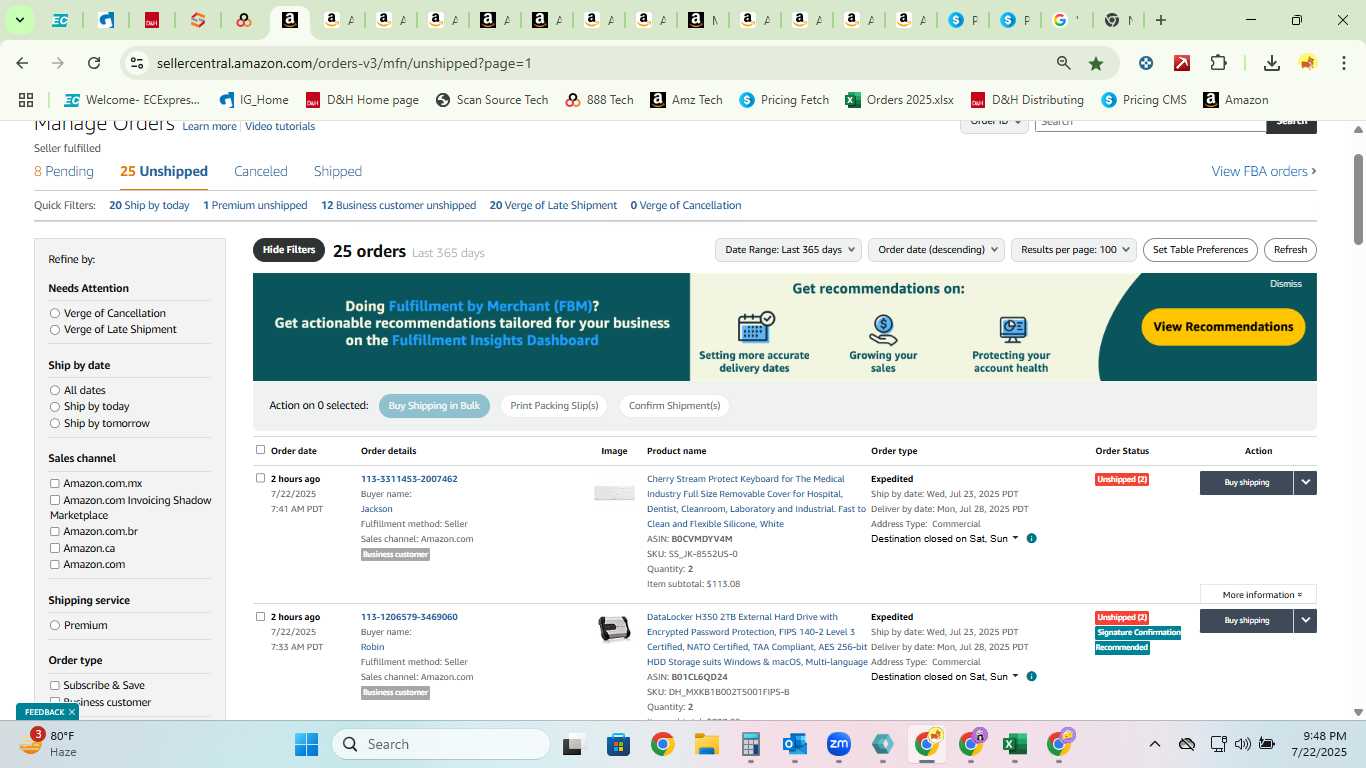Apply the Premium unshipped quick filter

click(x=255, y=205)
